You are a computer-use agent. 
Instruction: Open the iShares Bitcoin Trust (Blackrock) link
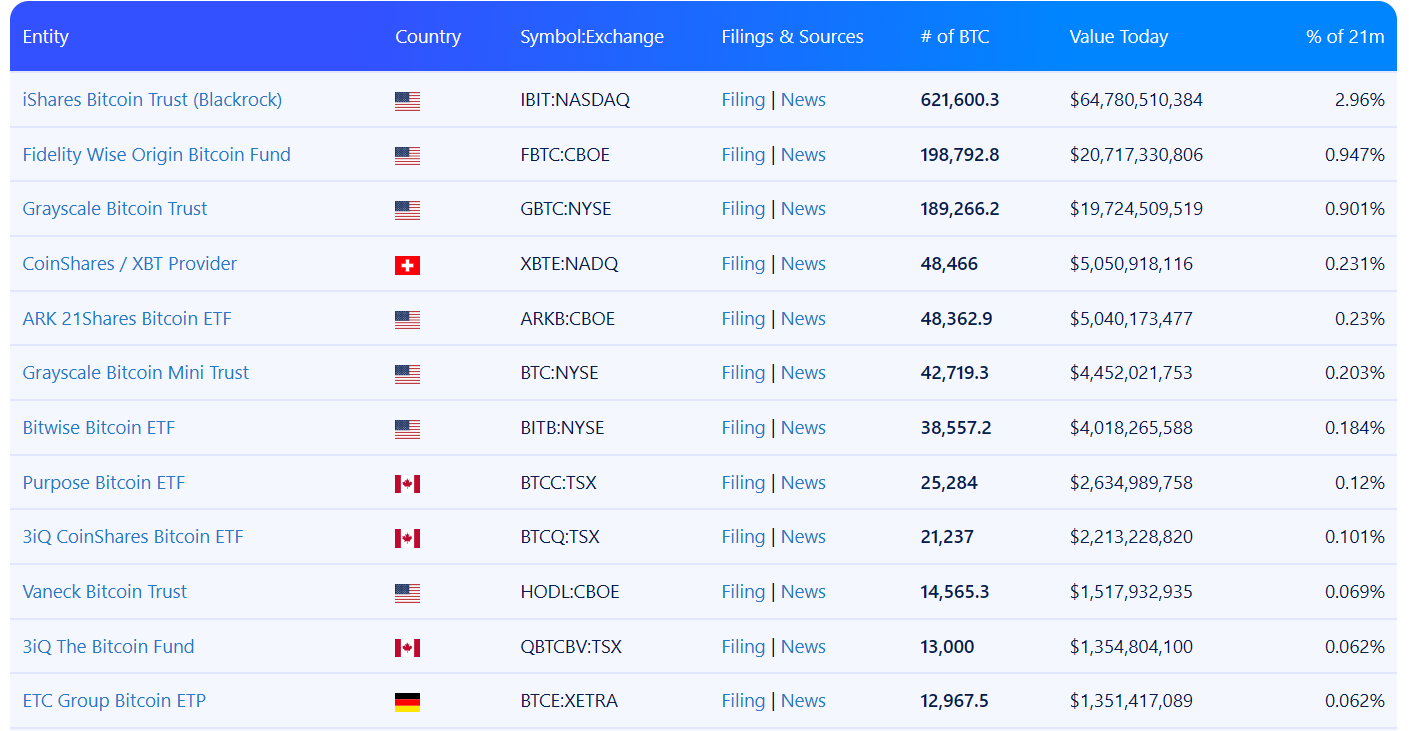pos(152,100)
